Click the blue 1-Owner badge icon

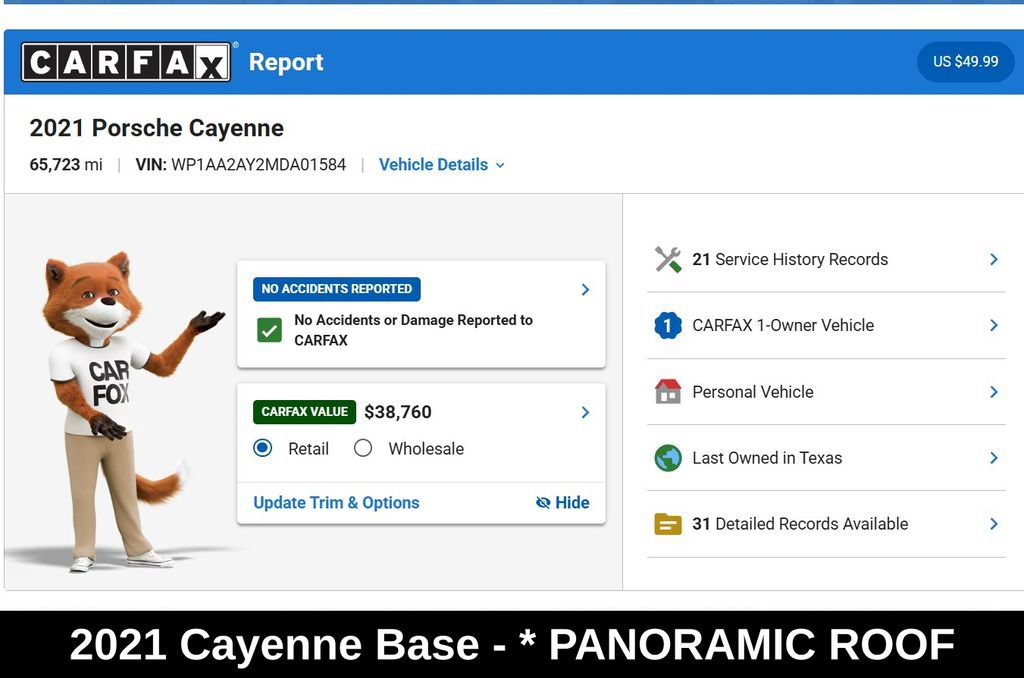point(667,325)
